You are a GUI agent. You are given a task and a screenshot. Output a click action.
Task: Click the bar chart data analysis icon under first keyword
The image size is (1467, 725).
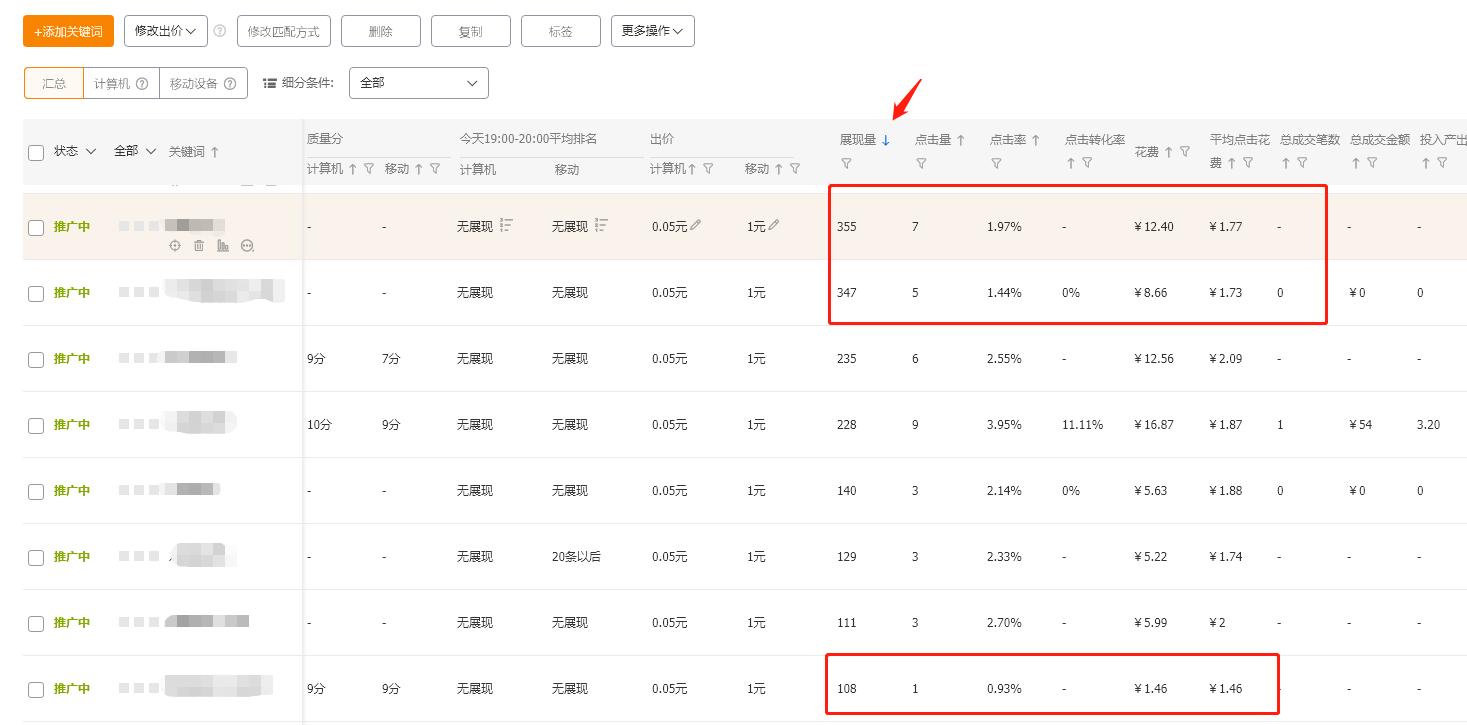point(222,245)
